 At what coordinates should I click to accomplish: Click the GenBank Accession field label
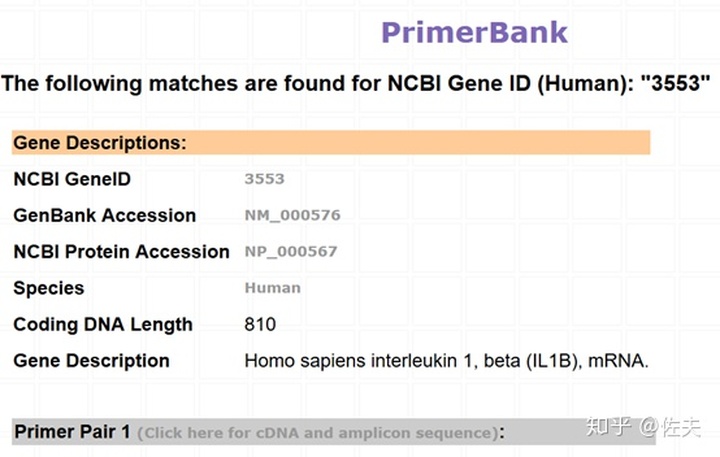point(105,215)
